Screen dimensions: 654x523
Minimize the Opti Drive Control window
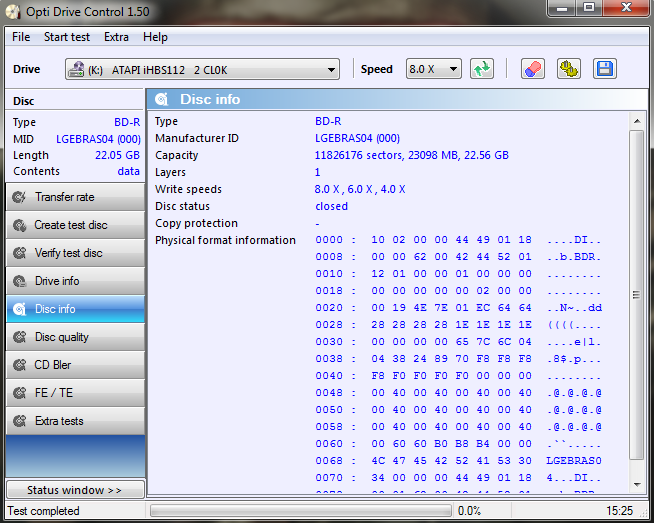[x=562, y=8]
